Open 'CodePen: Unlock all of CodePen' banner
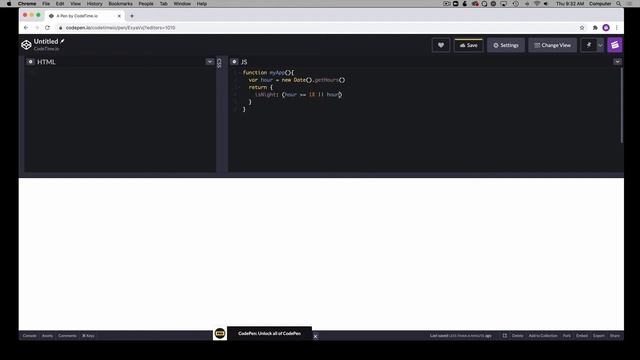The height and width of the screenshot is (360, 640). pos(269,333)
